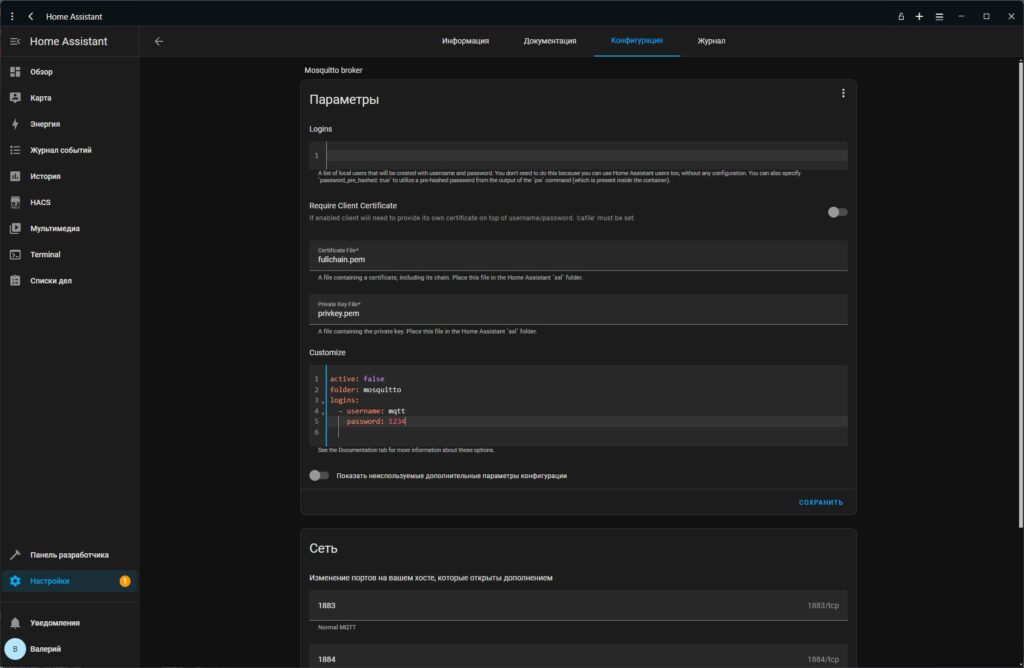The image size is (1024, 668).
Task: Toggle Require Client Certificate switch
Action: coord(837,212)
